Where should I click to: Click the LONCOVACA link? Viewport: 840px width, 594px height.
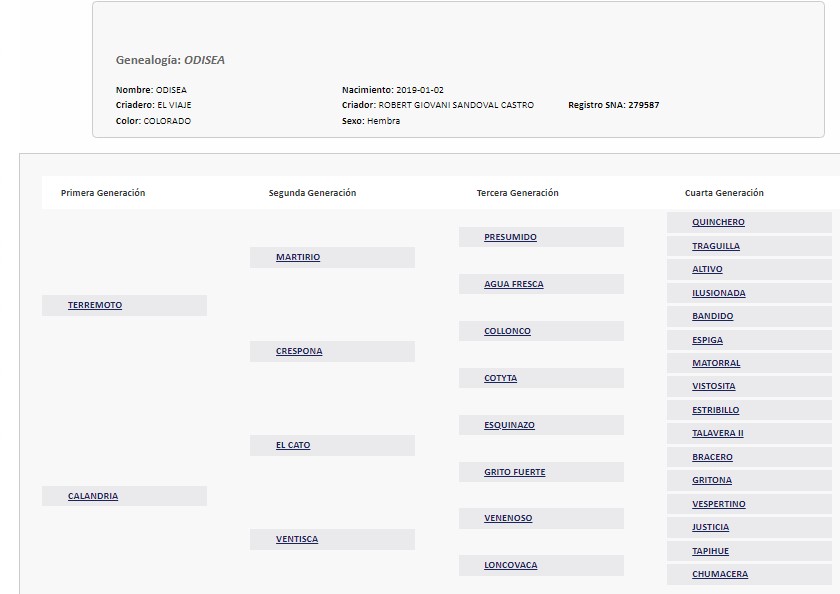tap(511, 565)
